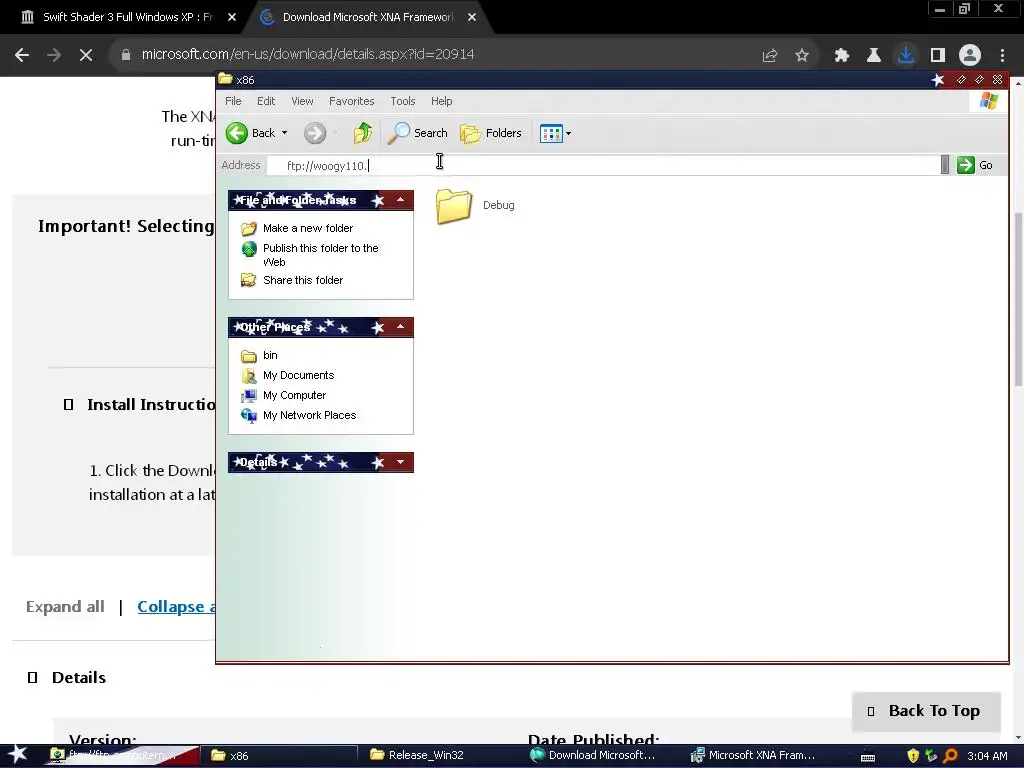Image resolution: width=1024 pixels, height=768 pixels.
Task: Click the Collapse all link
Action: coord(176,607)
